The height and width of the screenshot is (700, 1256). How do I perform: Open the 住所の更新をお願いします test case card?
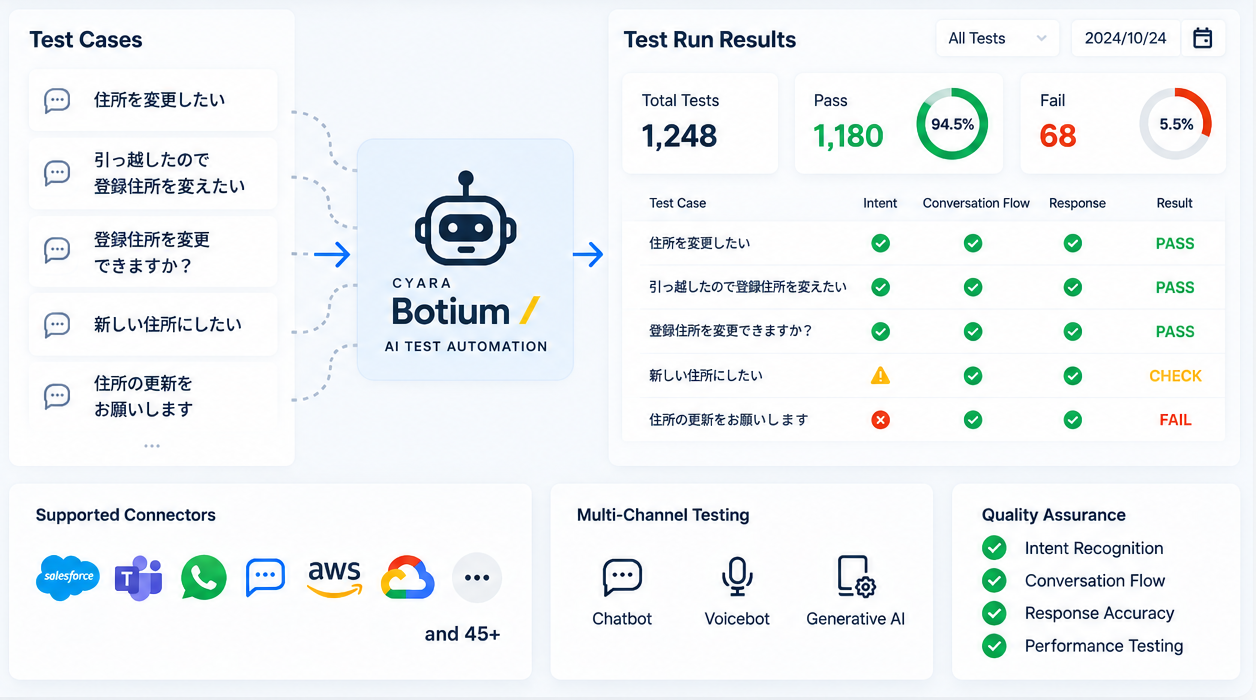[153, 396]
